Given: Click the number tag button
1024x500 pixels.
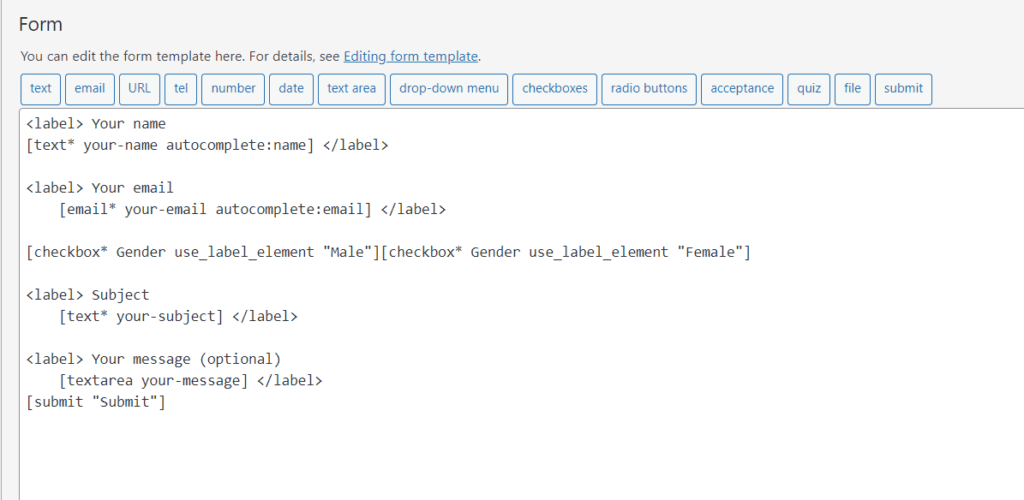Looking at the screenshot, I should click(x=233, y=88).
